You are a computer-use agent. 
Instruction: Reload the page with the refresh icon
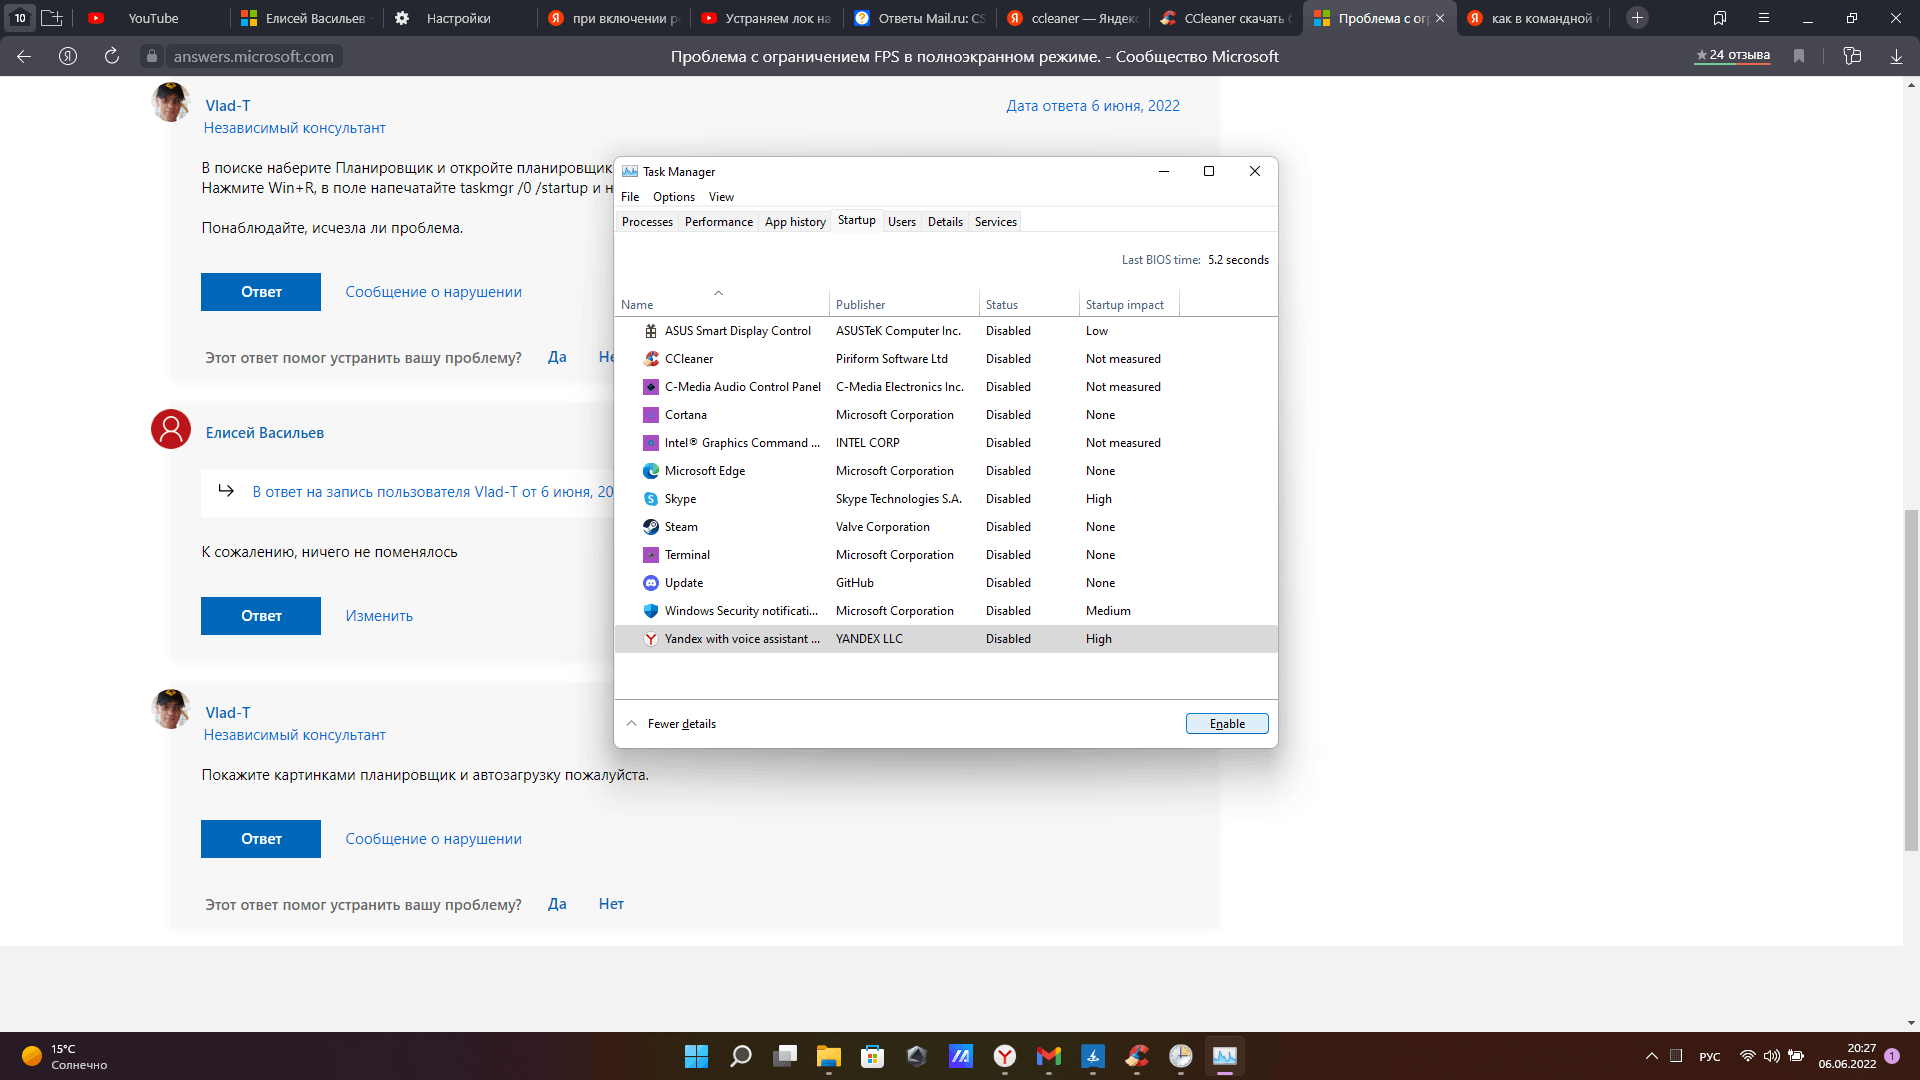112,56
